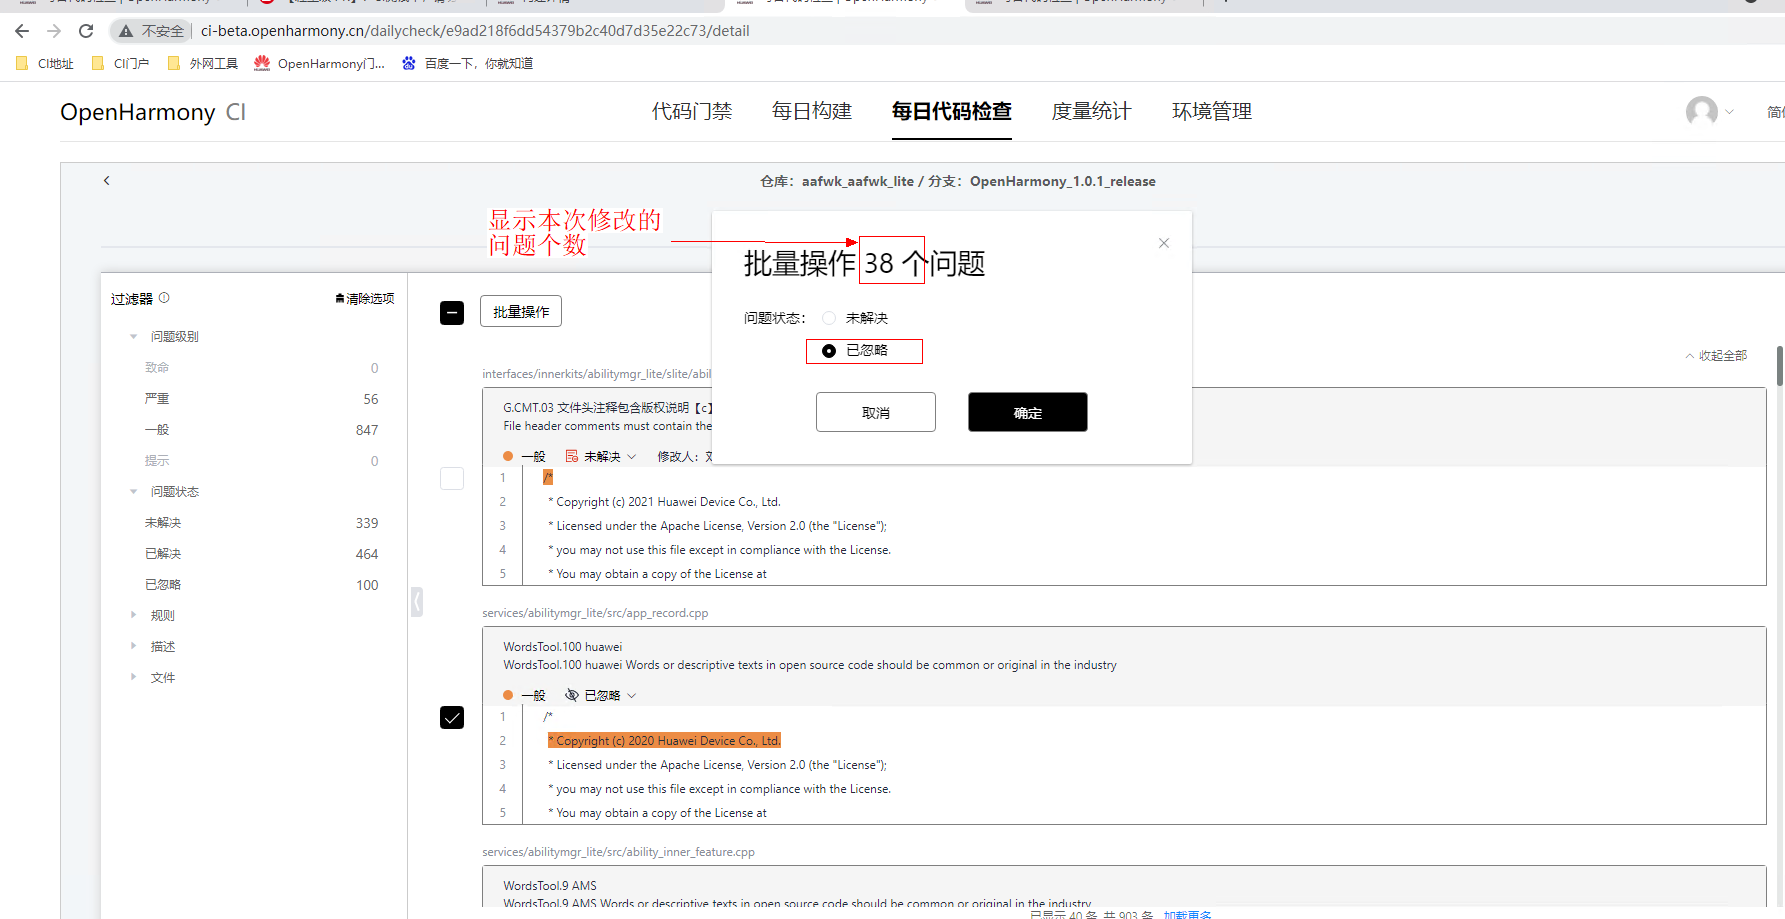The width and height of the screenshot is (1785, 919).
Task: Collapse the 问题状态 filter group
Action: [x=134, y=492]
